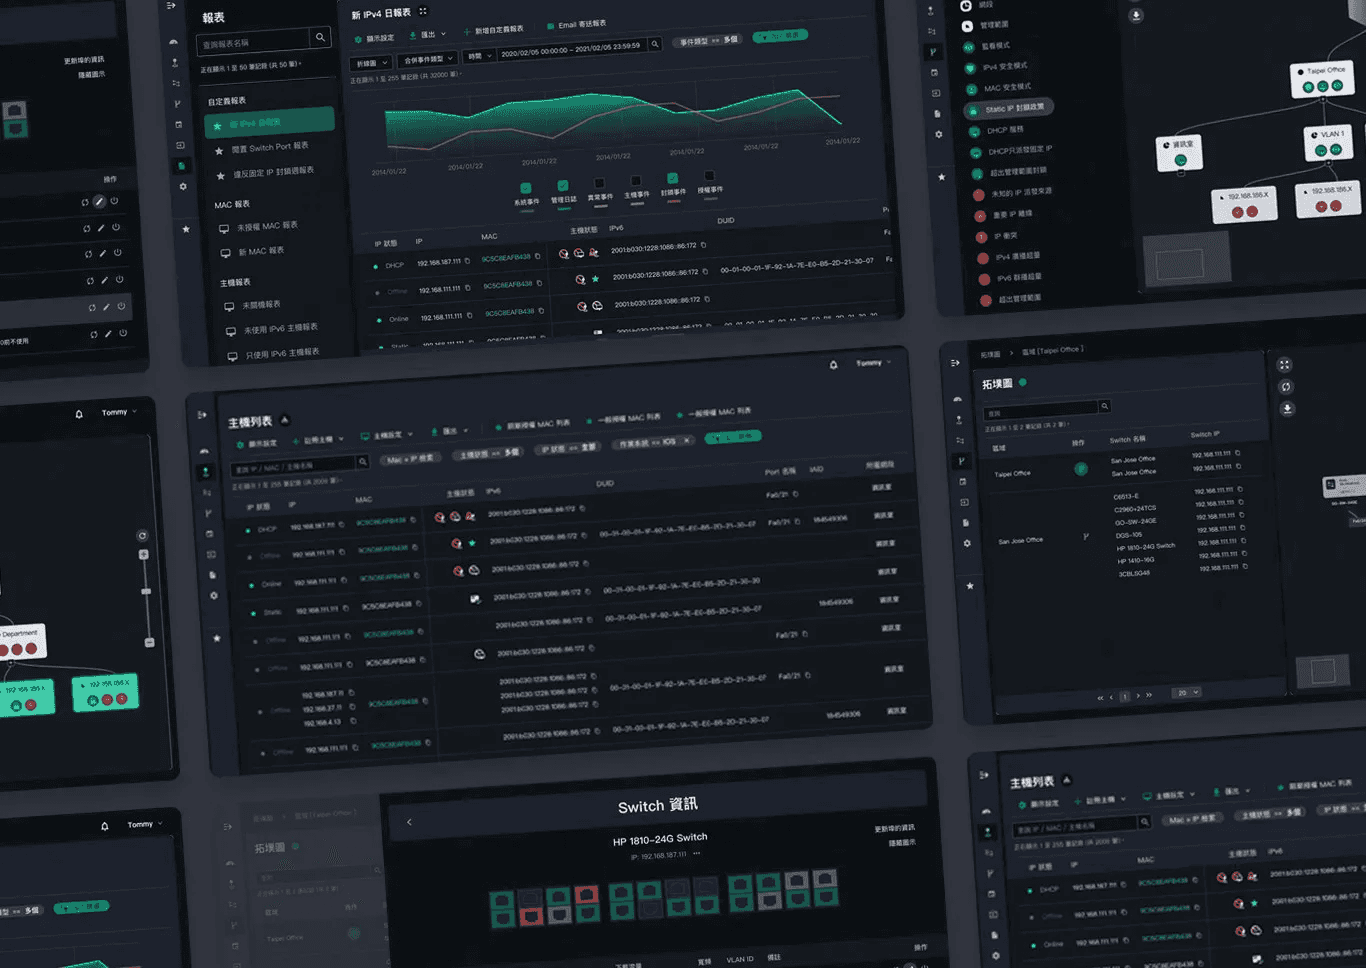Toggle the 系統事件 checkbox under chart
1366x968 pixels.
[x=526, y=188]
